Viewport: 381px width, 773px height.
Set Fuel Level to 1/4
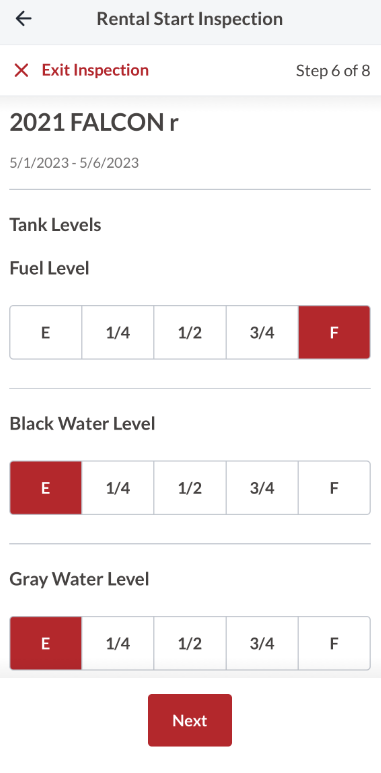118,332
